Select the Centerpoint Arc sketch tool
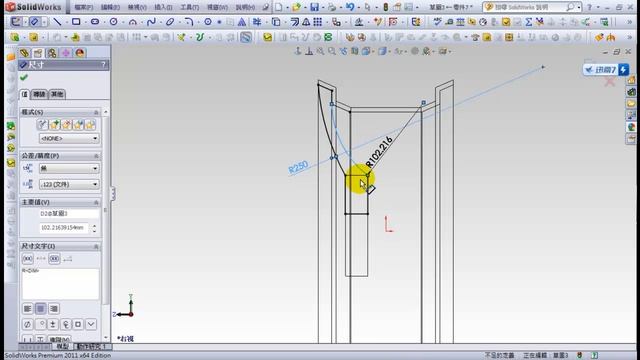Screen dimensions: 640x360 tap(133, 22)
